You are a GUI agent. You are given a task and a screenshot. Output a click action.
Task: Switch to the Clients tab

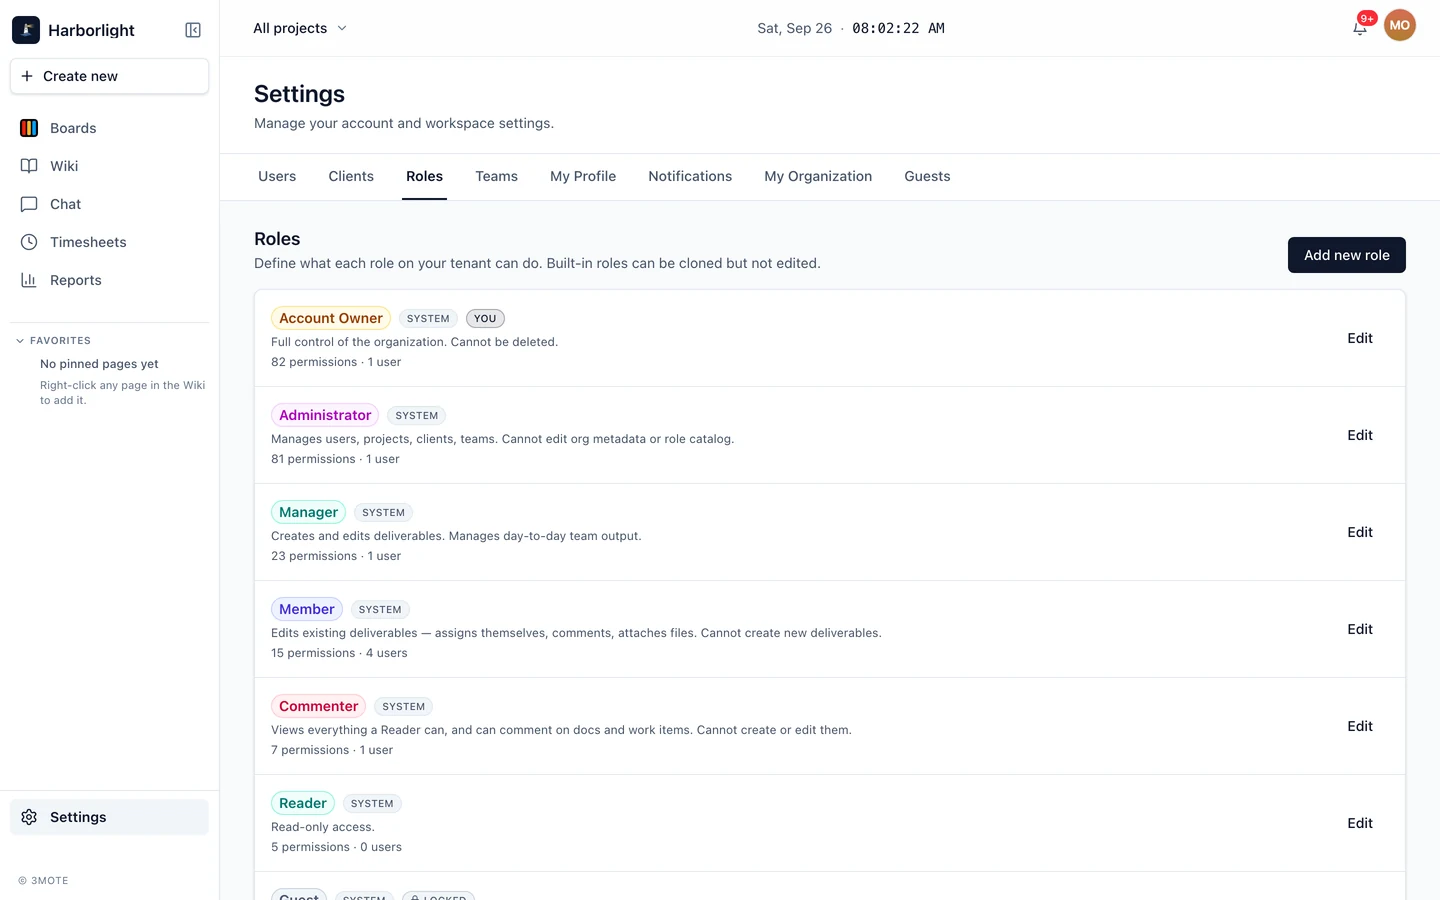(351, 176)
